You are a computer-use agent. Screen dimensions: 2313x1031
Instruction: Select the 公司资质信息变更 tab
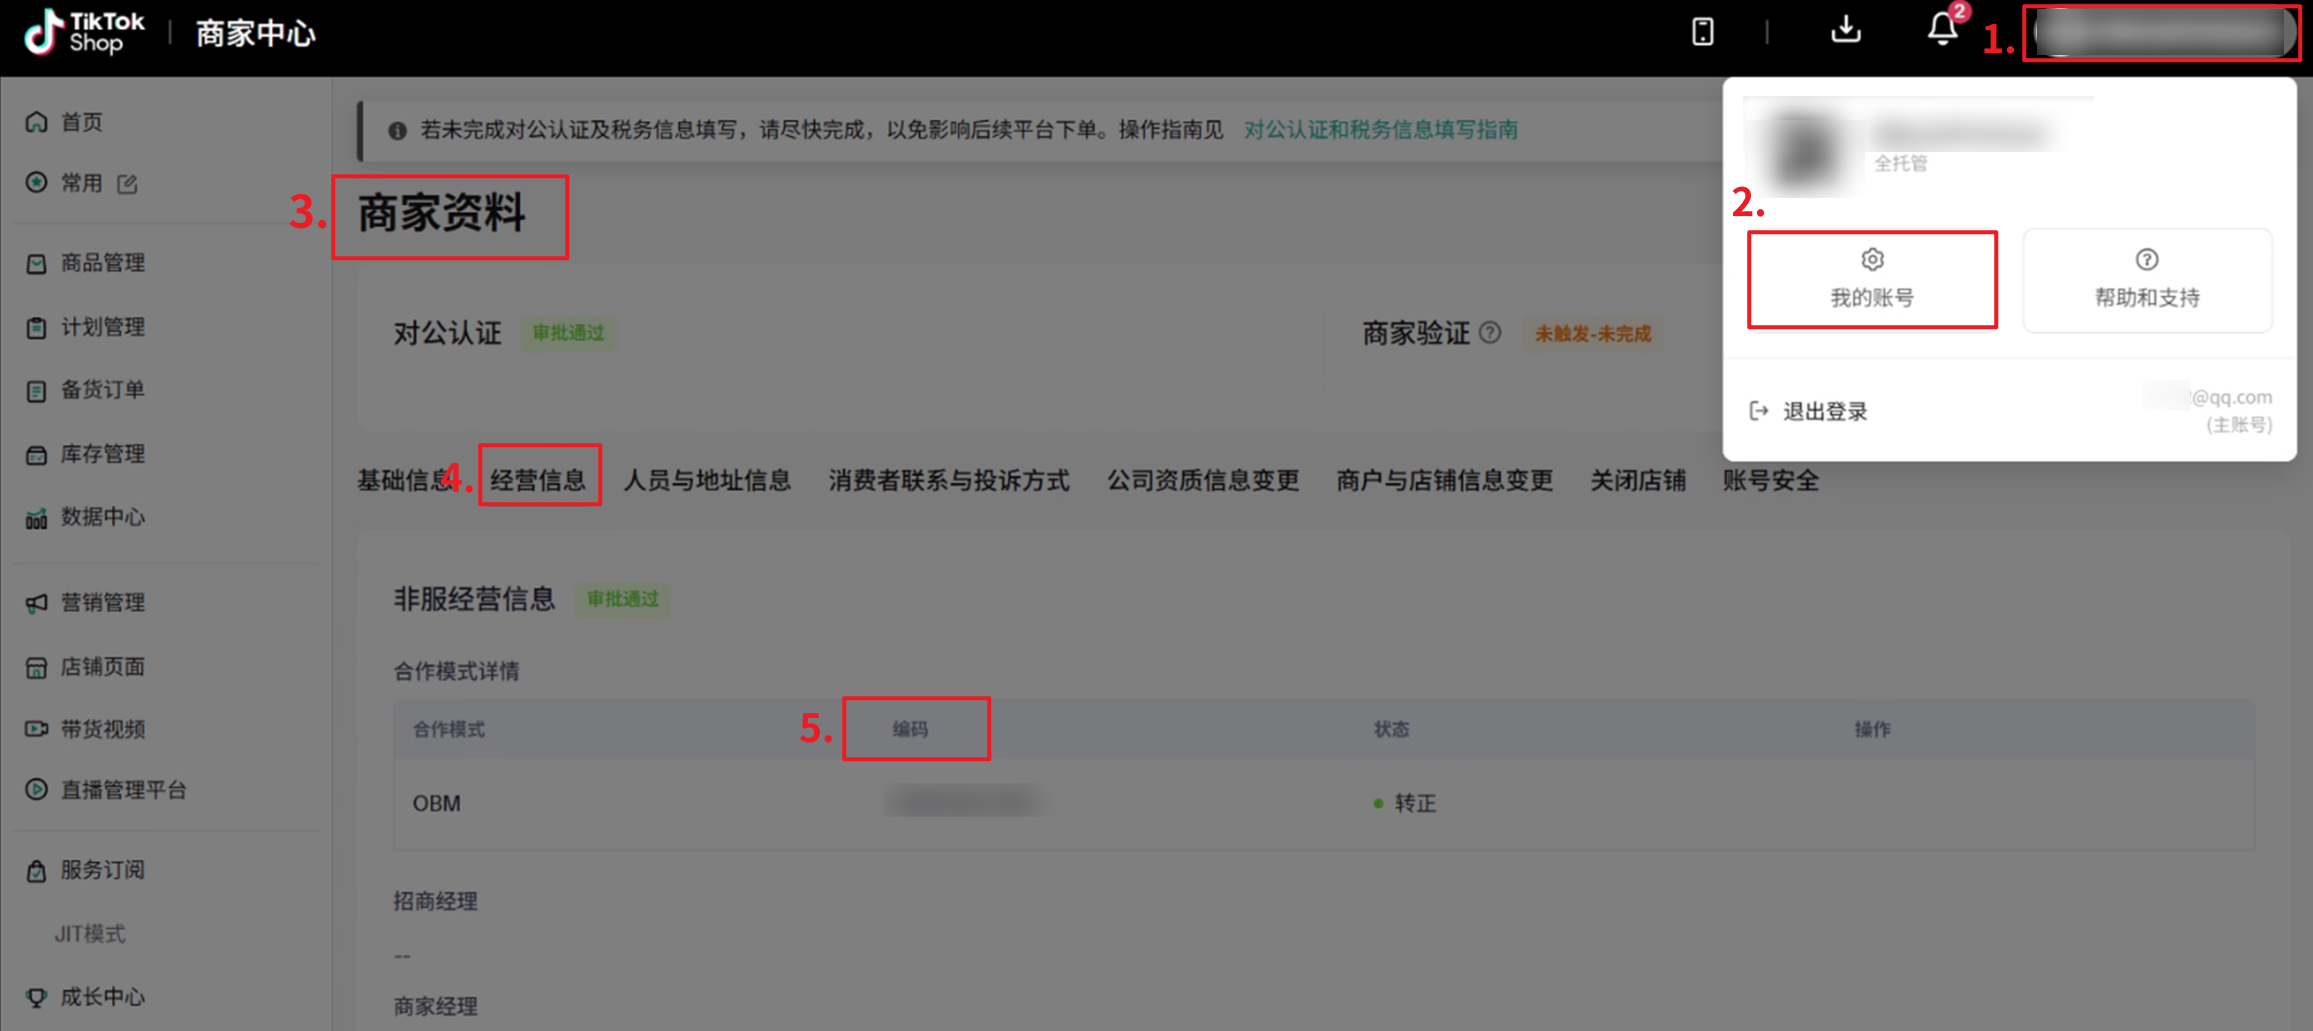pos(1203,480)
